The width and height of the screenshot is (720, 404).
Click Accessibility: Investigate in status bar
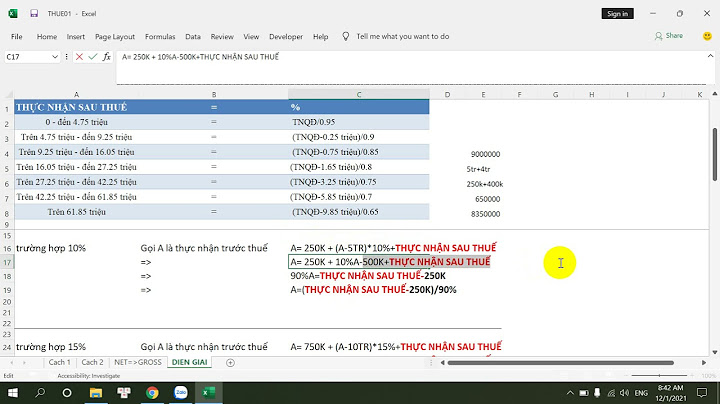[x=89, y=376]
